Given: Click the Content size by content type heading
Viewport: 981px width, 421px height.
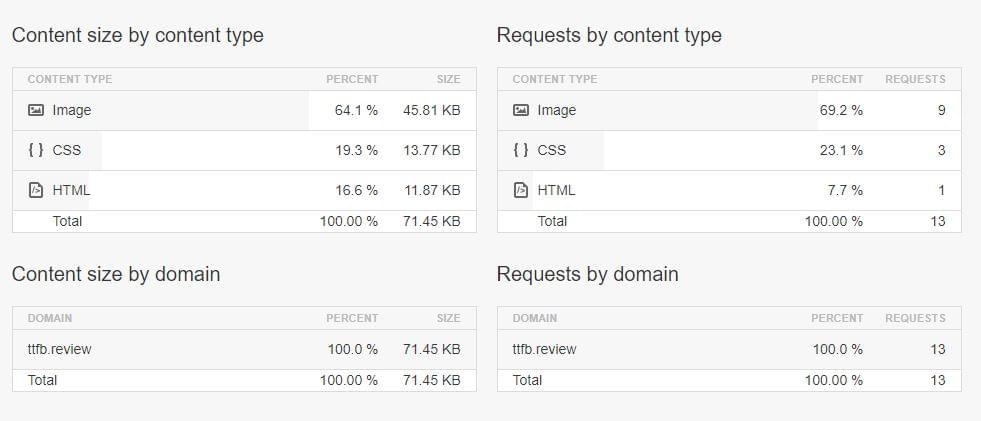Looking at the screenshot, I should 138,35.
